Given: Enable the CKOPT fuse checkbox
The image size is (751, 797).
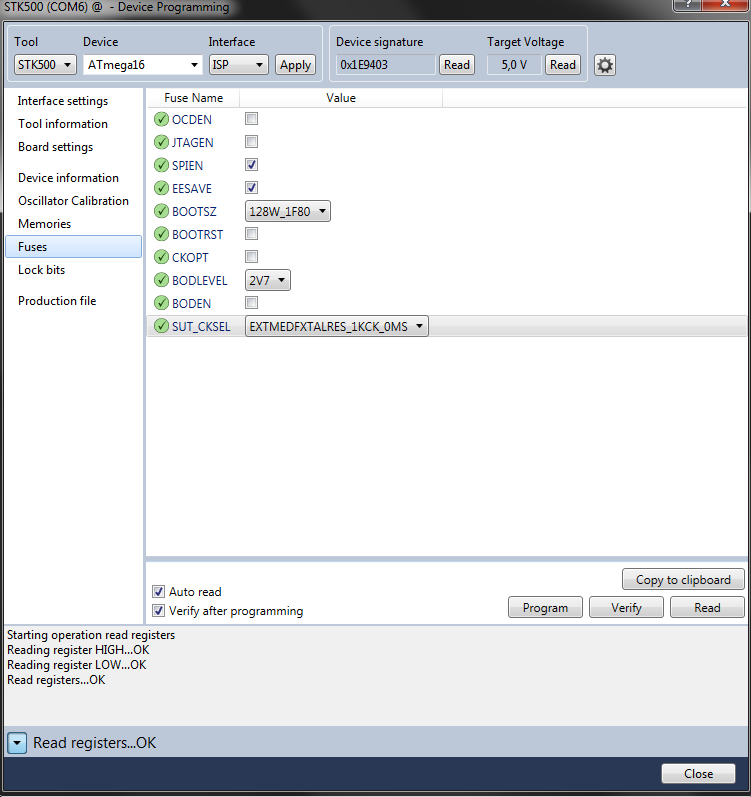Looking at the screenshot, I should pyautogui.click(x=252, y=256).
